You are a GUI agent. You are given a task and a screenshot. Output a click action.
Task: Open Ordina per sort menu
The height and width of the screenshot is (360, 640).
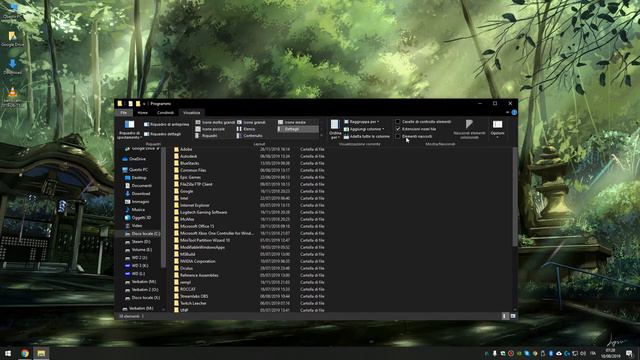(x=335, y=129)
